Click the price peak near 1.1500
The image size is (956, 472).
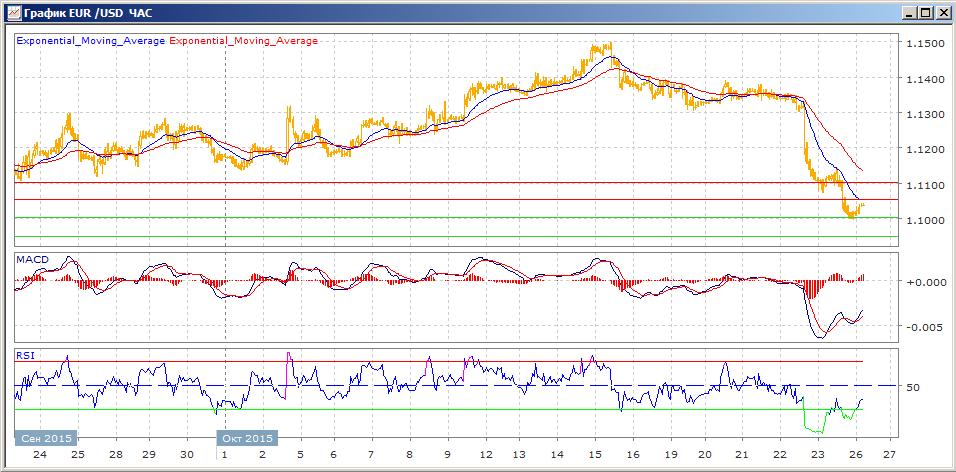tap(603, 45)
